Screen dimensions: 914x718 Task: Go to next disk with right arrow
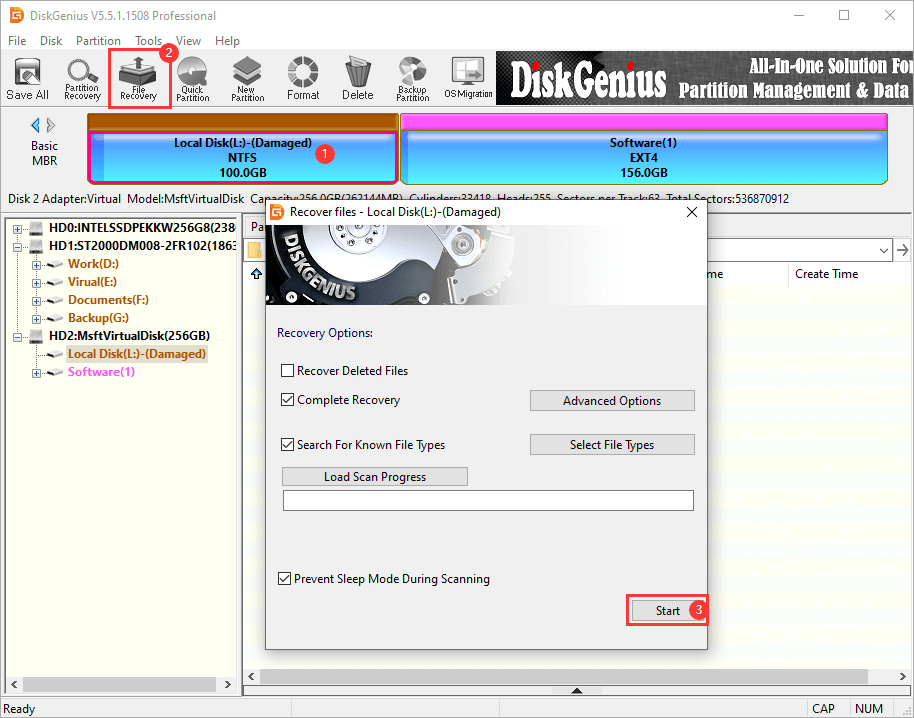click(51, 125)
